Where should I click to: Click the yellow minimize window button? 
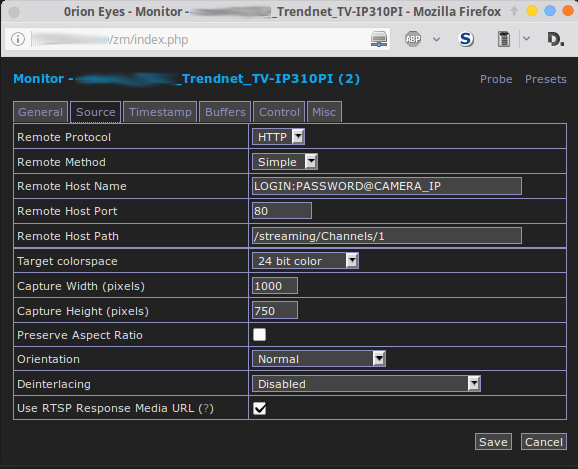coord(532,11)
